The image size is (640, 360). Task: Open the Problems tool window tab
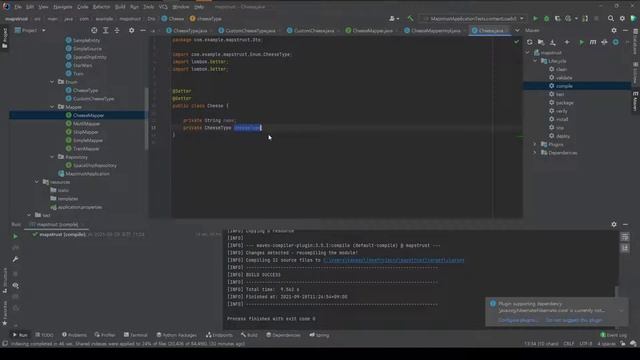click(x=74, y=335)
